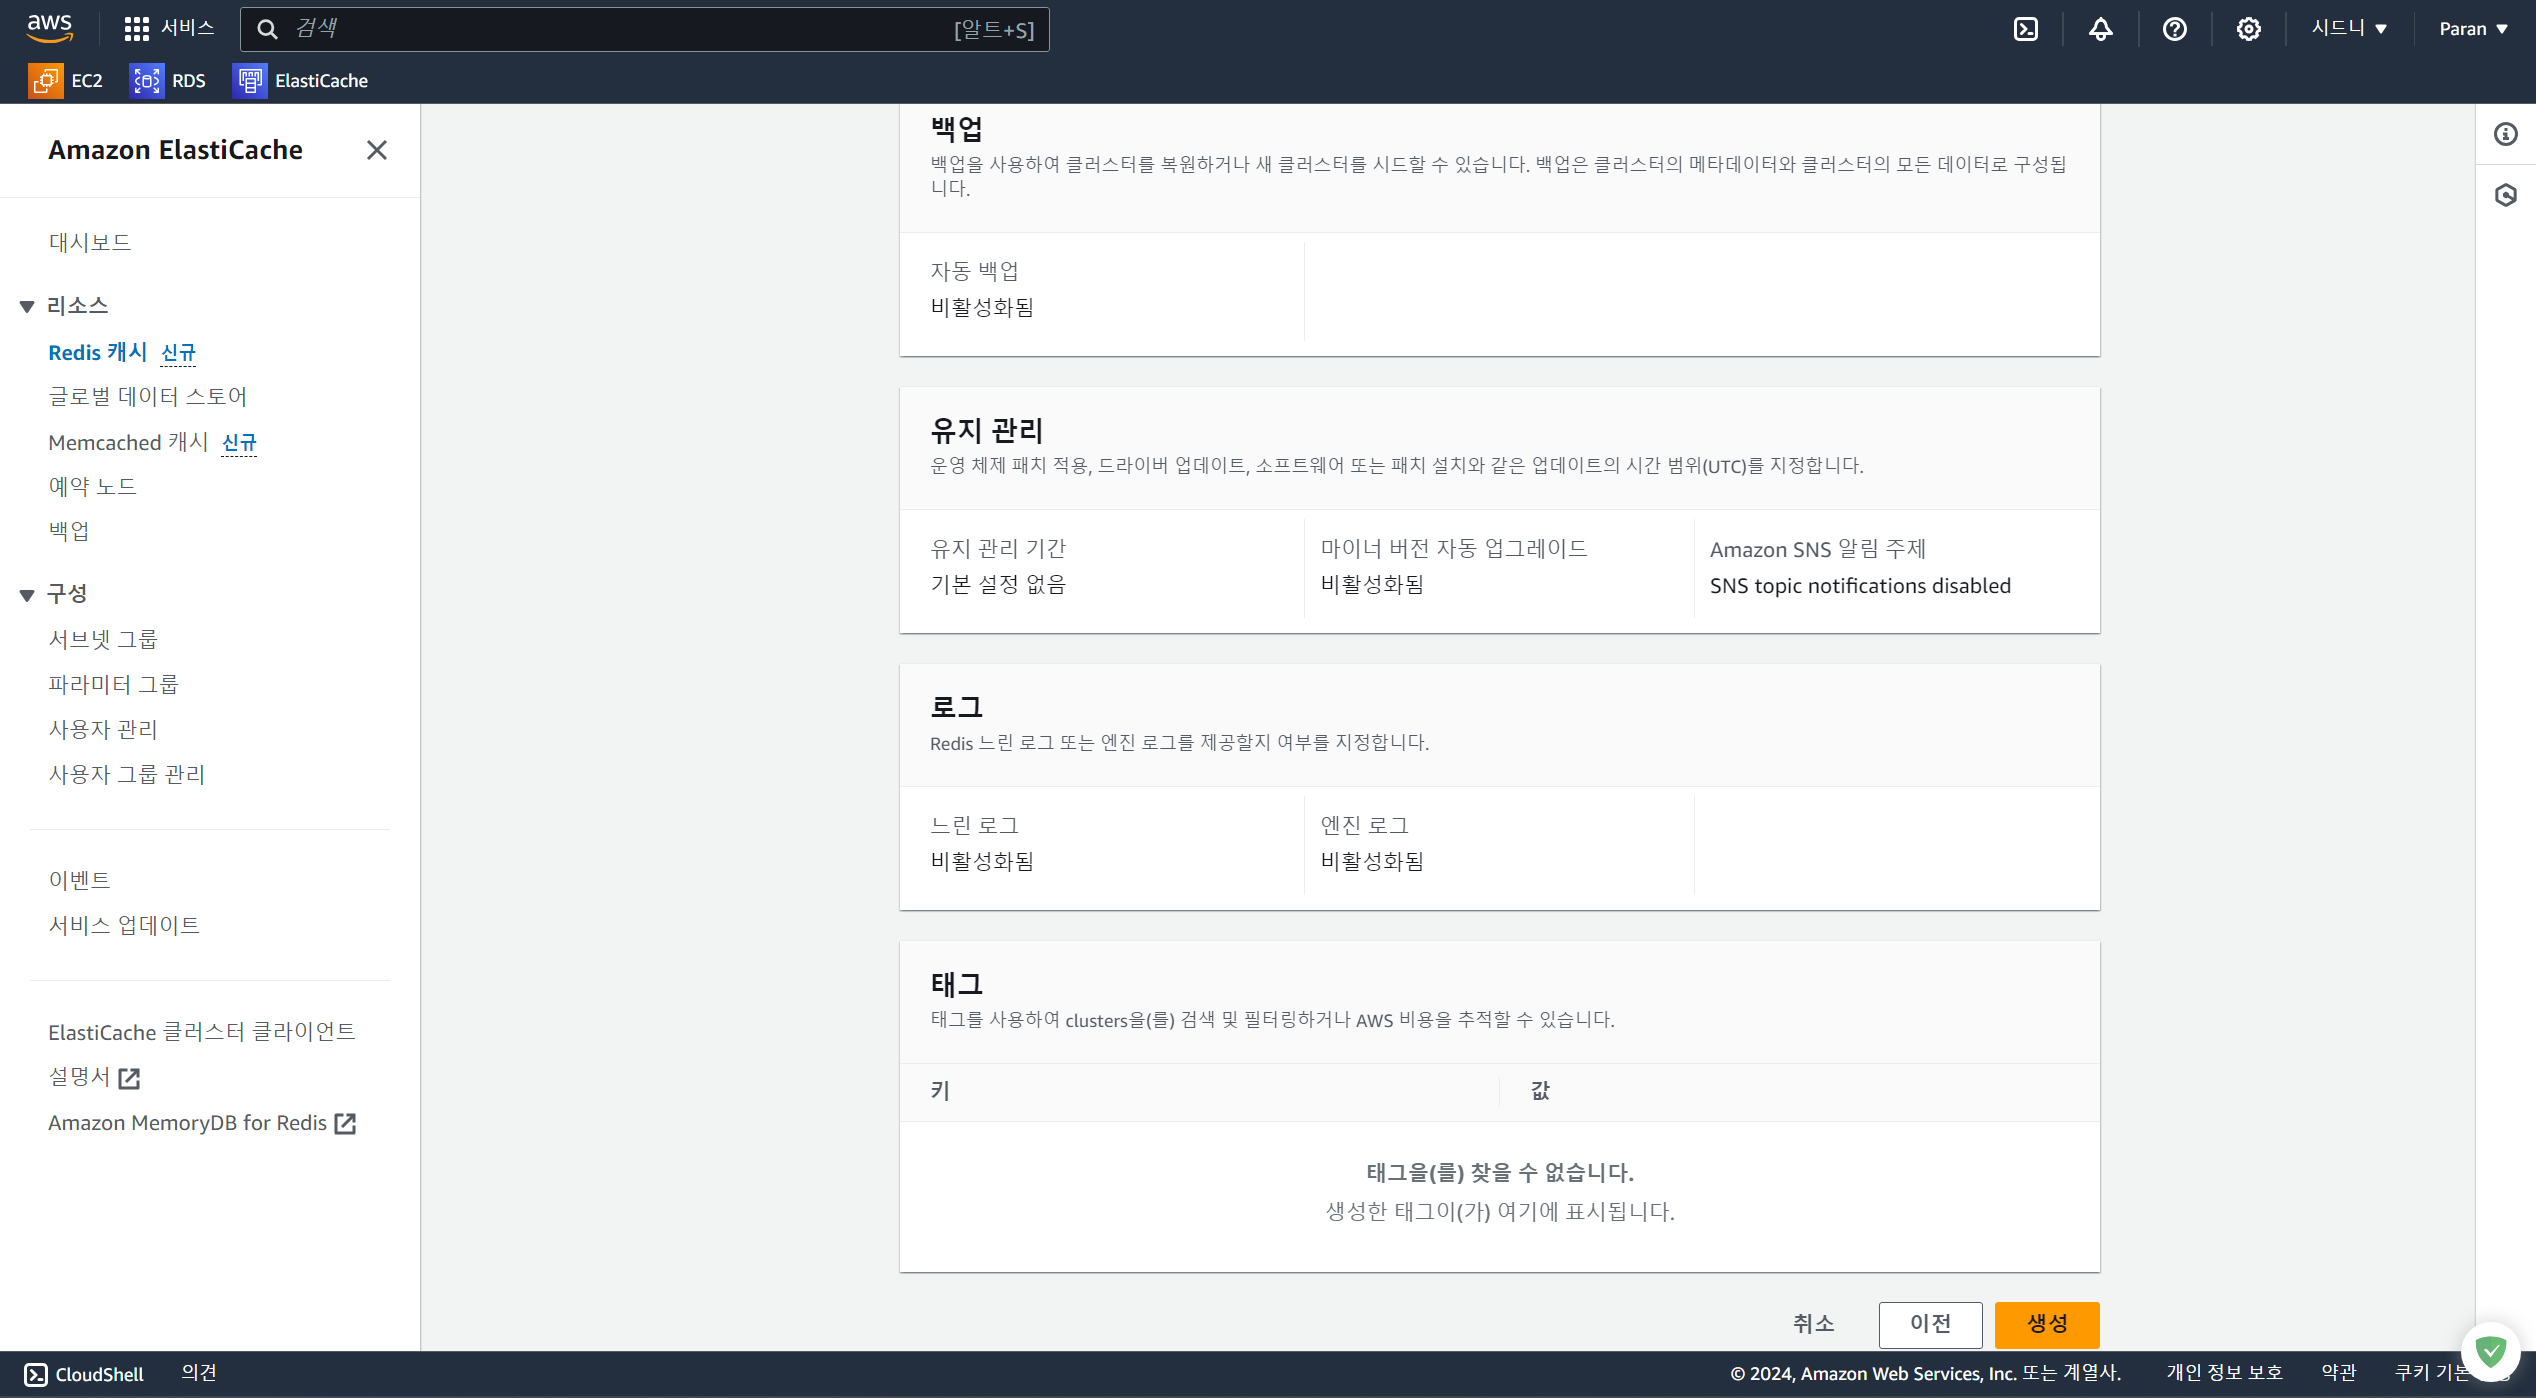Click 비활성화됨 under 마이너 버전 자동 업그레이드

tap(1372, 585)
